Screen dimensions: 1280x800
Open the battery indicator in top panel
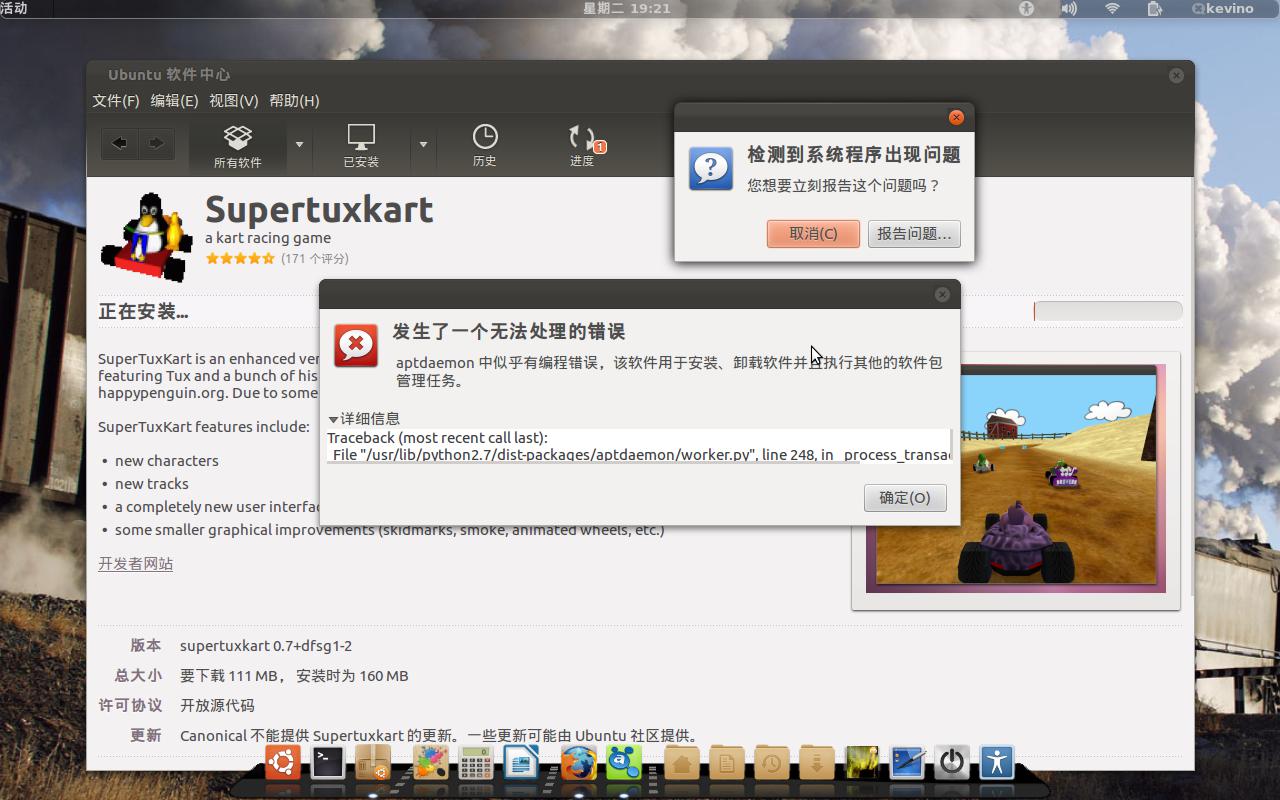click(x=1154, y=8)
